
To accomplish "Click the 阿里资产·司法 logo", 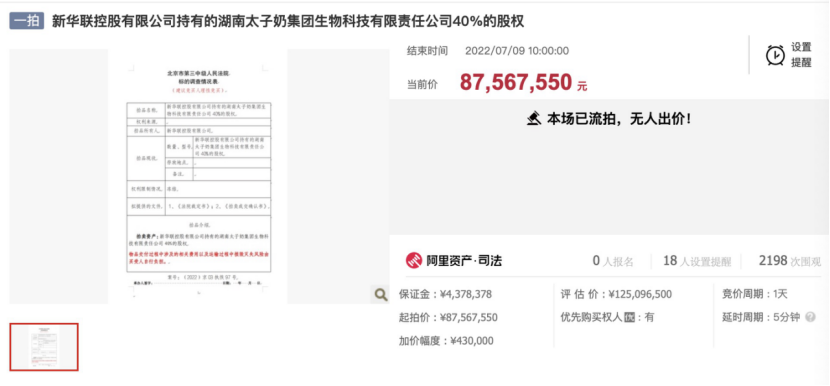I will point(454,260).
